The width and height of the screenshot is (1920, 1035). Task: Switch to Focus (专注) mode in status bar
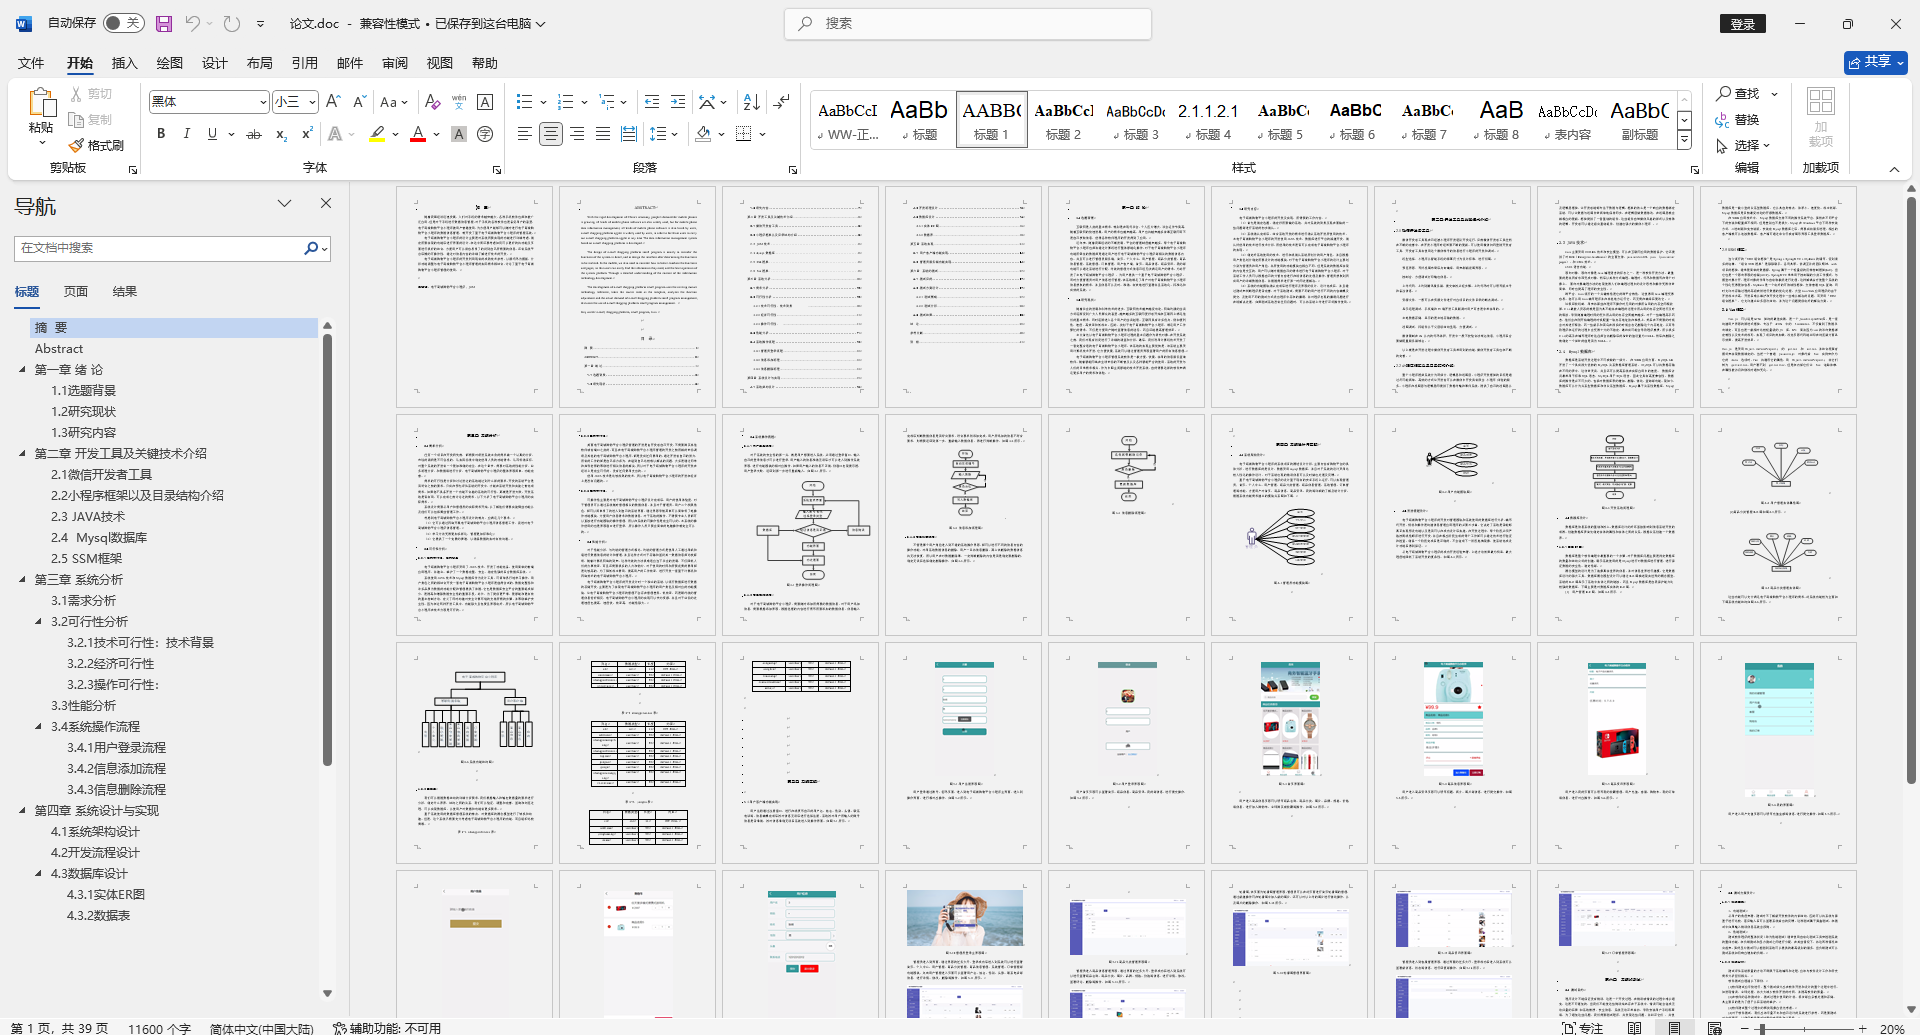click(1583, 1028)
